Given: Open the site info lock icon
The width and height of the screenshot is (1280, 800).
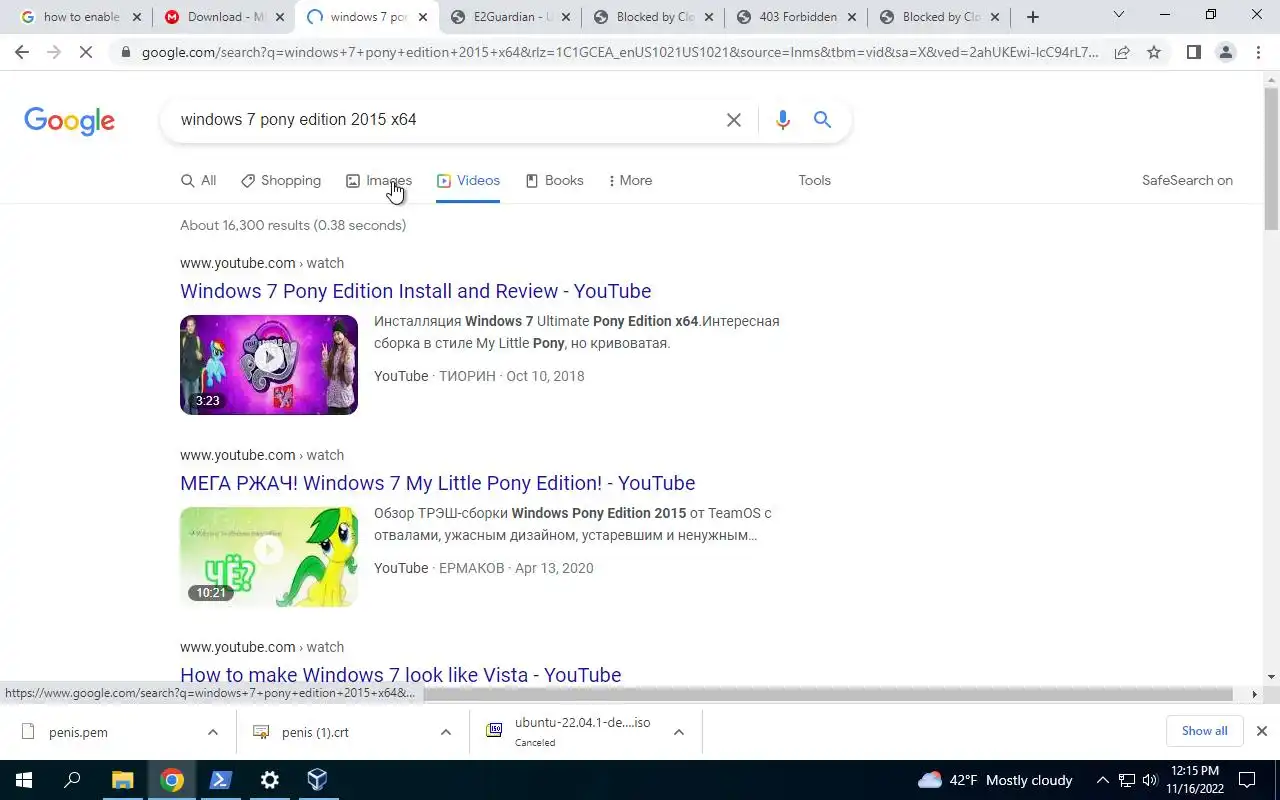Looking at the screenshot, I should (x=126, y=52).
